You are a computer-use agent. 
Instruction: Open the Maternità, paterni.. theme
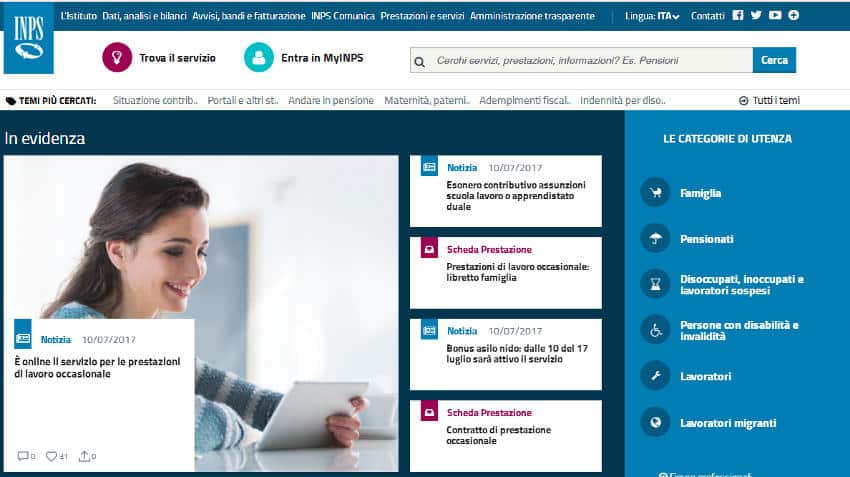pos(427,100)
